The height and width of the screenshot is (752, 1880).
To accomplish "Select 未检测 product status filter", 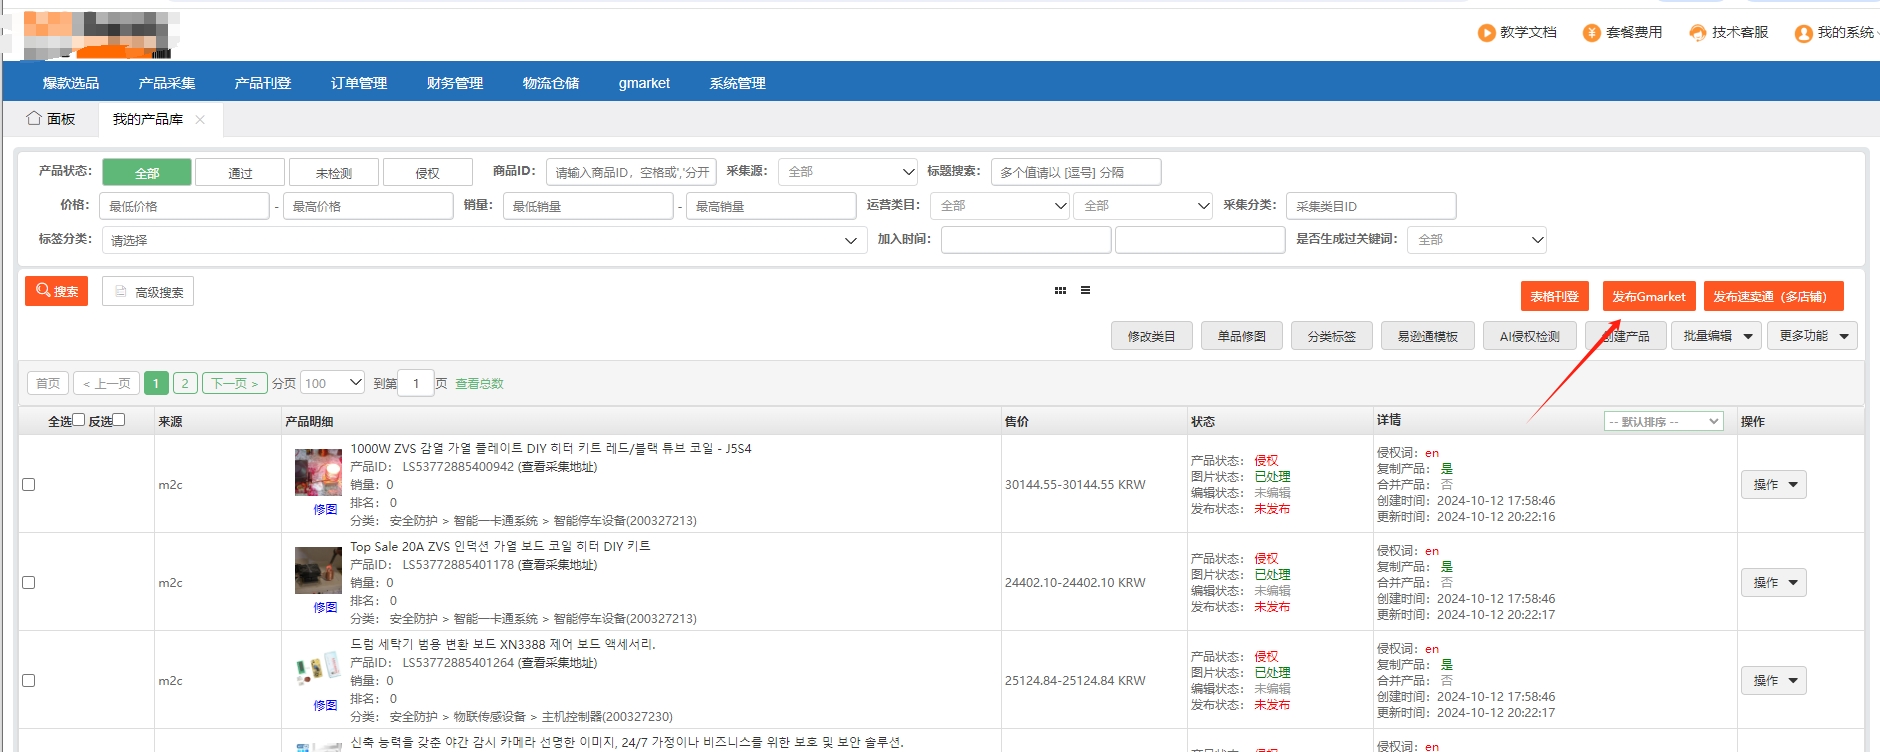I will point(334,172).
